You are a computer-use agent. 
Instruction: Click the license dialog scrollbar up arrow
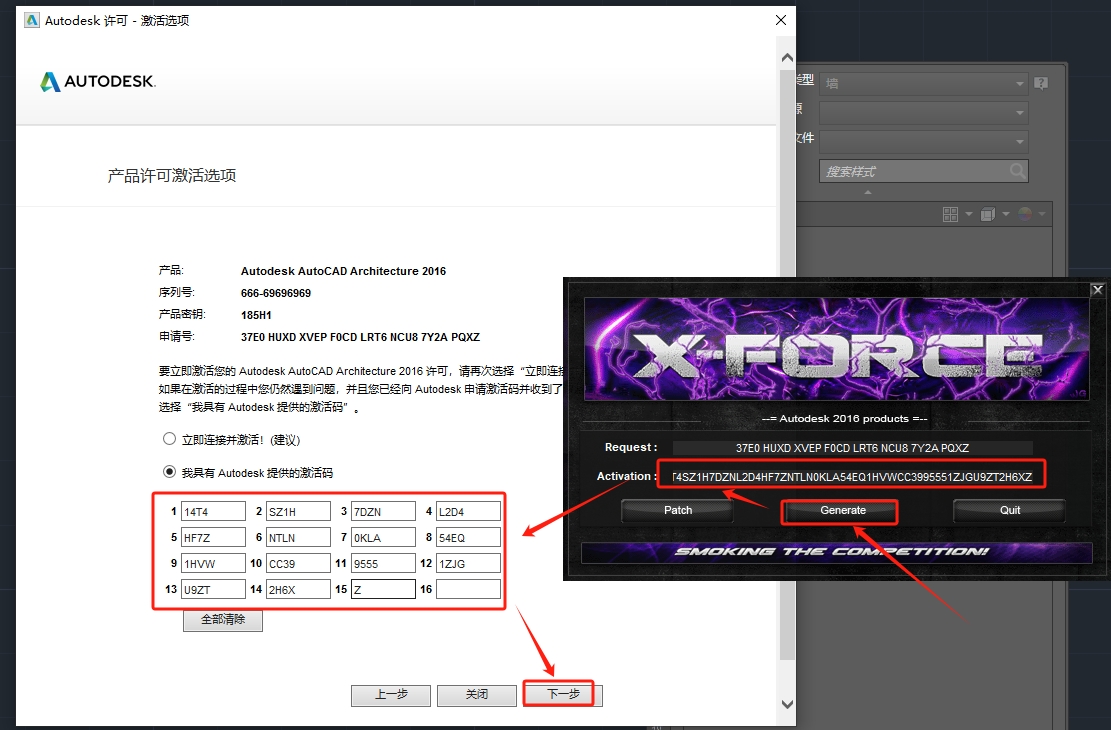(x=787, y=57)
